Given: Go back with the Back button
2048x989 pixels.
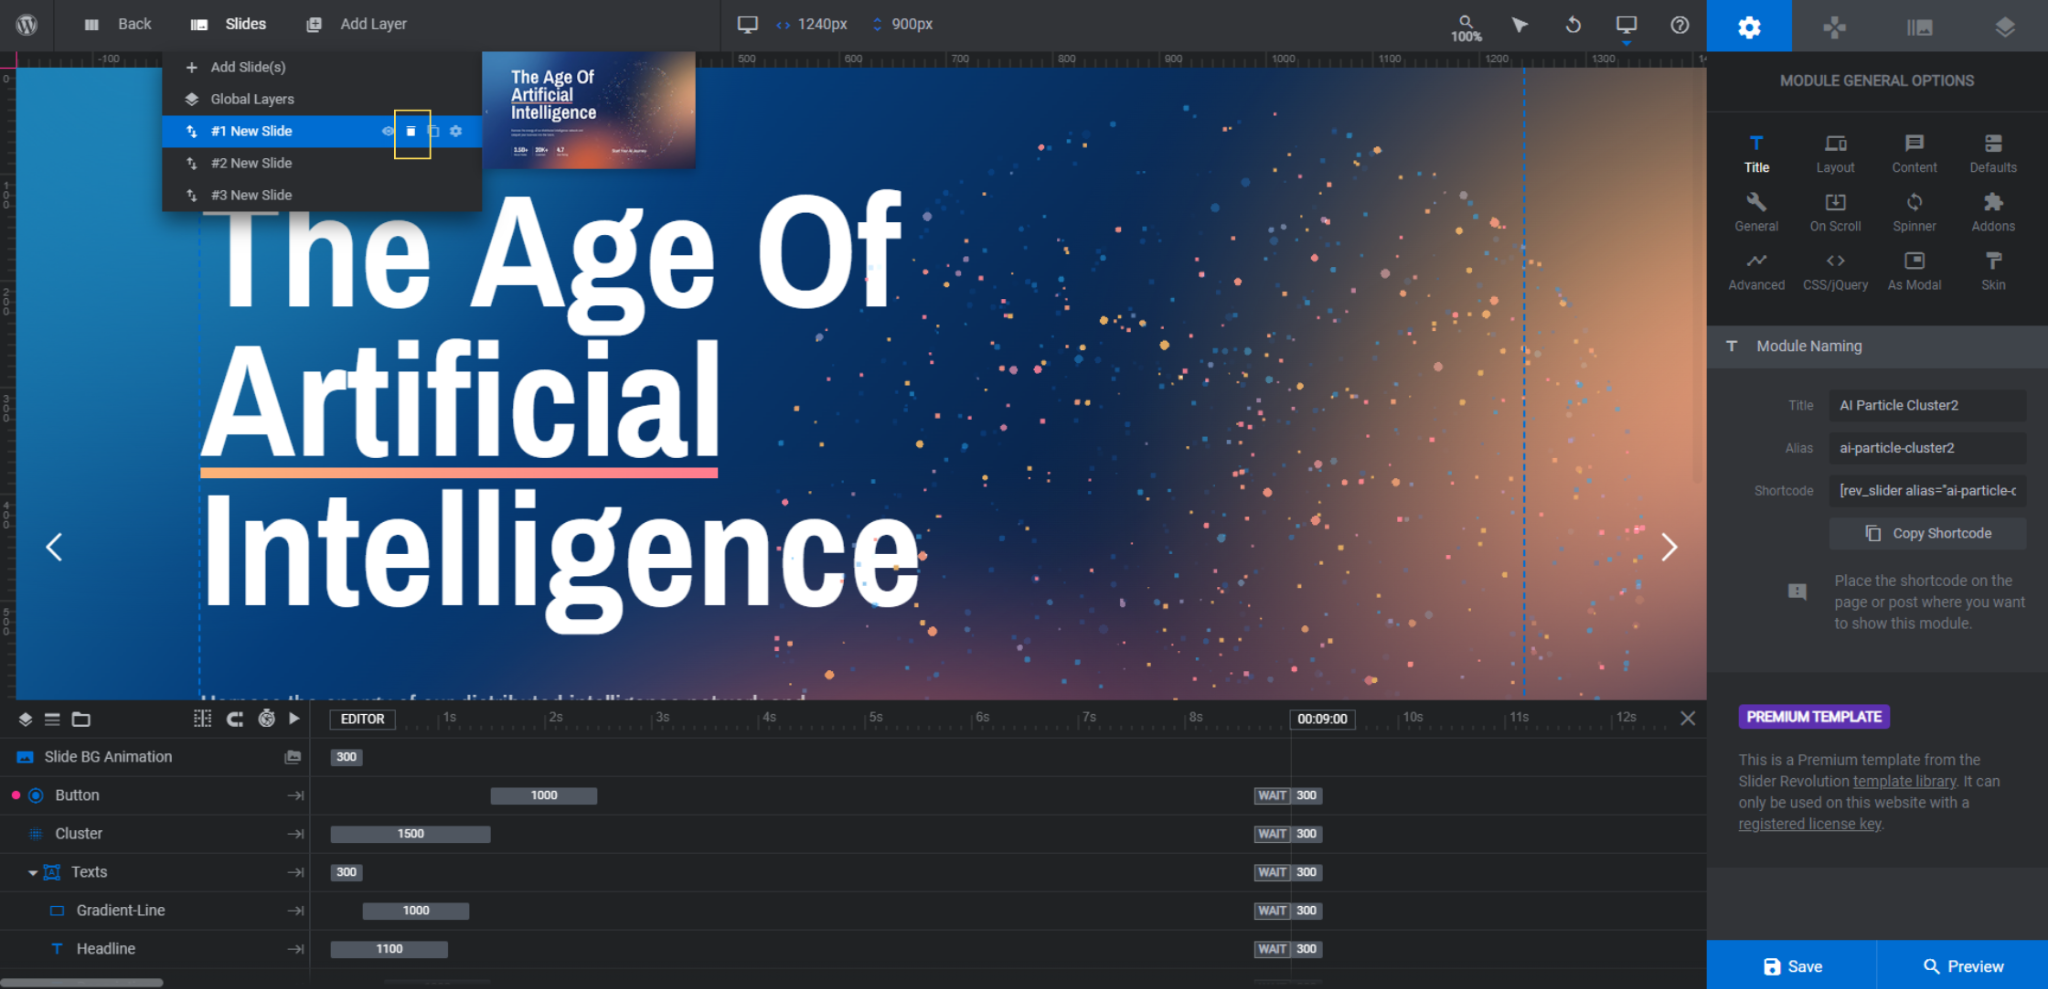Looking at the screenshot, I should pos(118,24).
